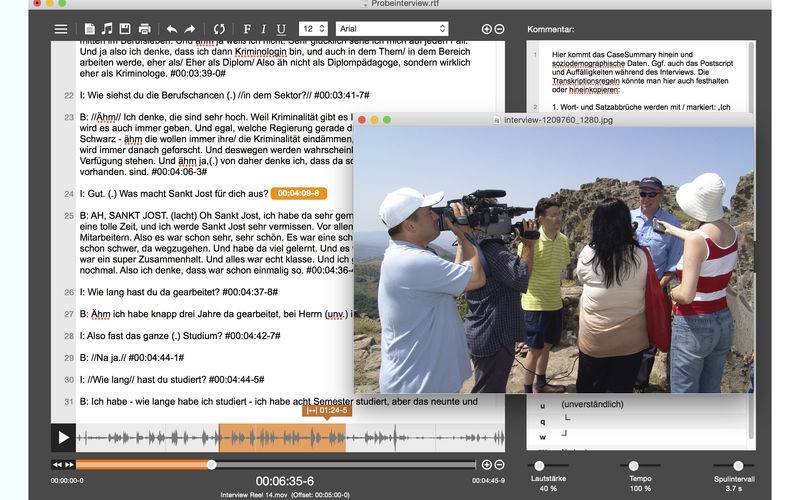Click the circular arrows refresh icon
Screen dimensions: 800x500
219,29
